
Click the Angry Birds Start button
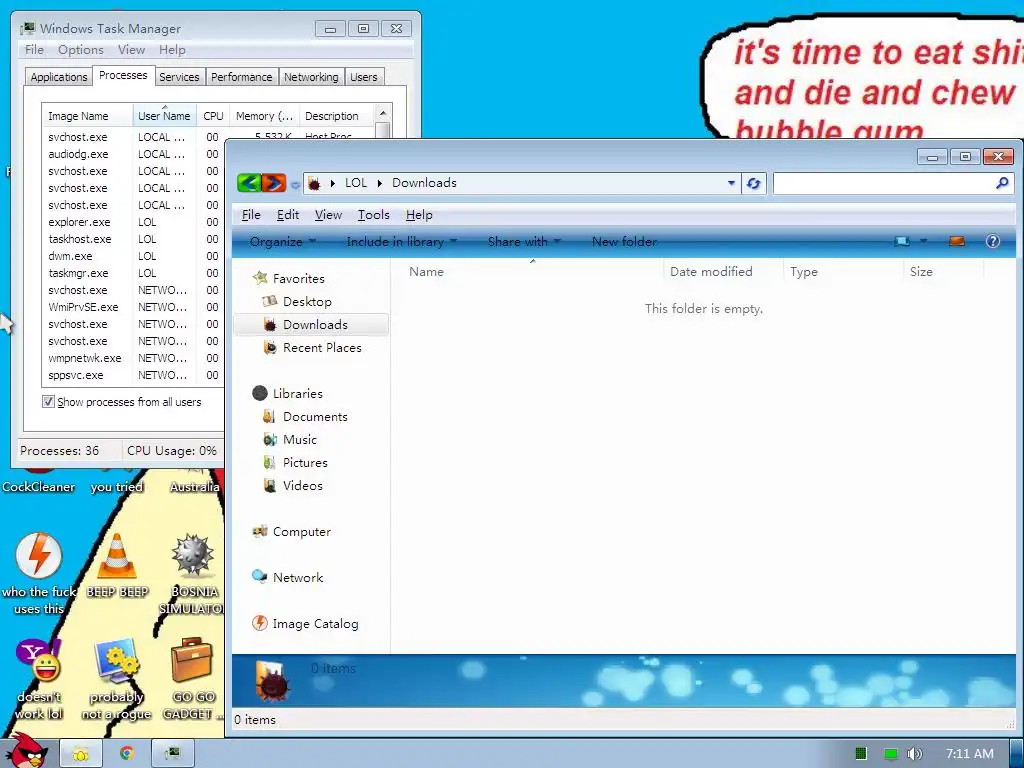coord(26,751)
